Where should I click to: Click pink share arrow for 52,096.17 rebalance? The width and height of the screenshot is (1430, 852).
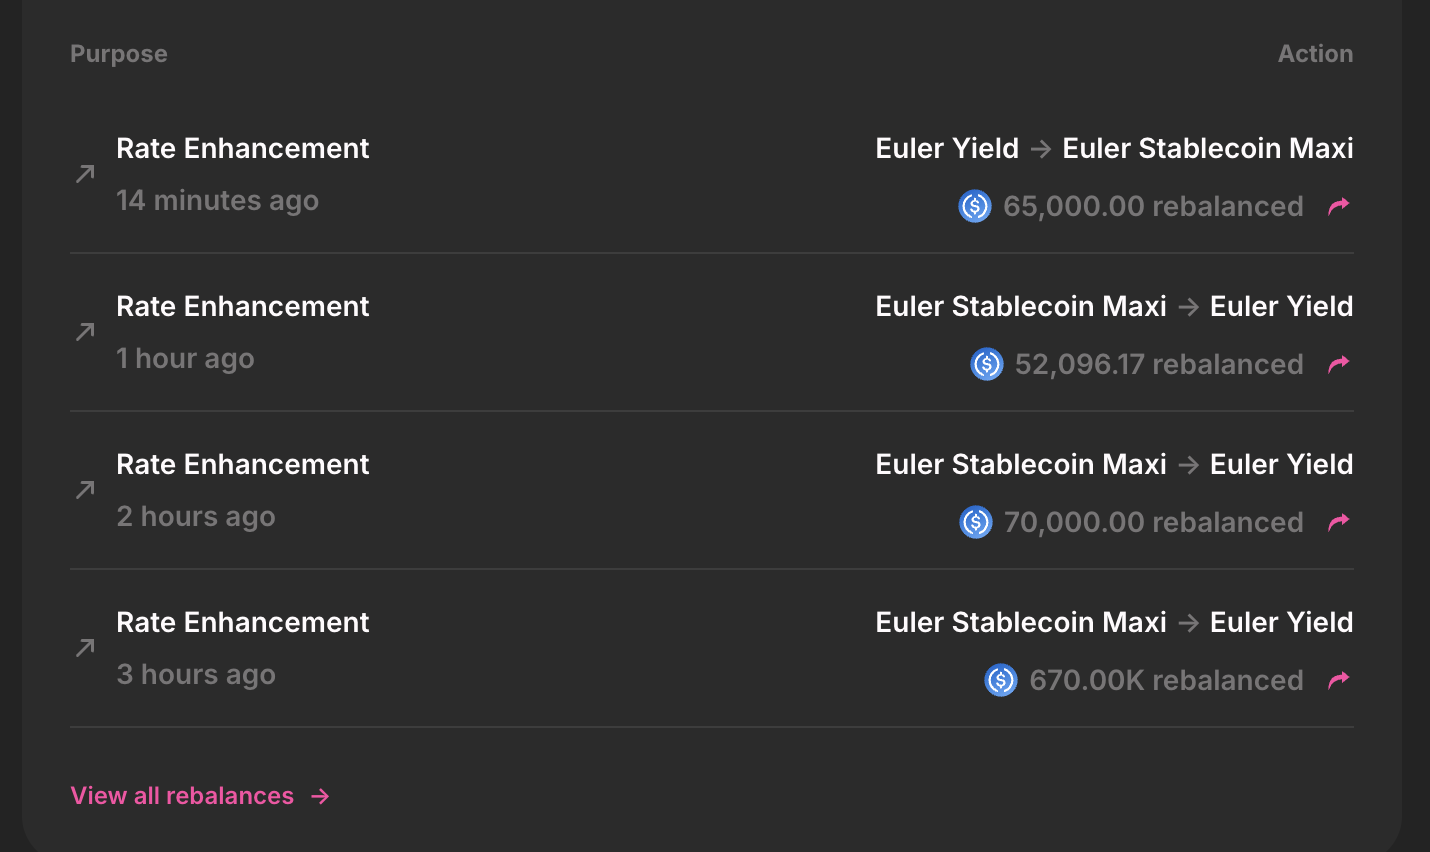[x=1338, y=364]
